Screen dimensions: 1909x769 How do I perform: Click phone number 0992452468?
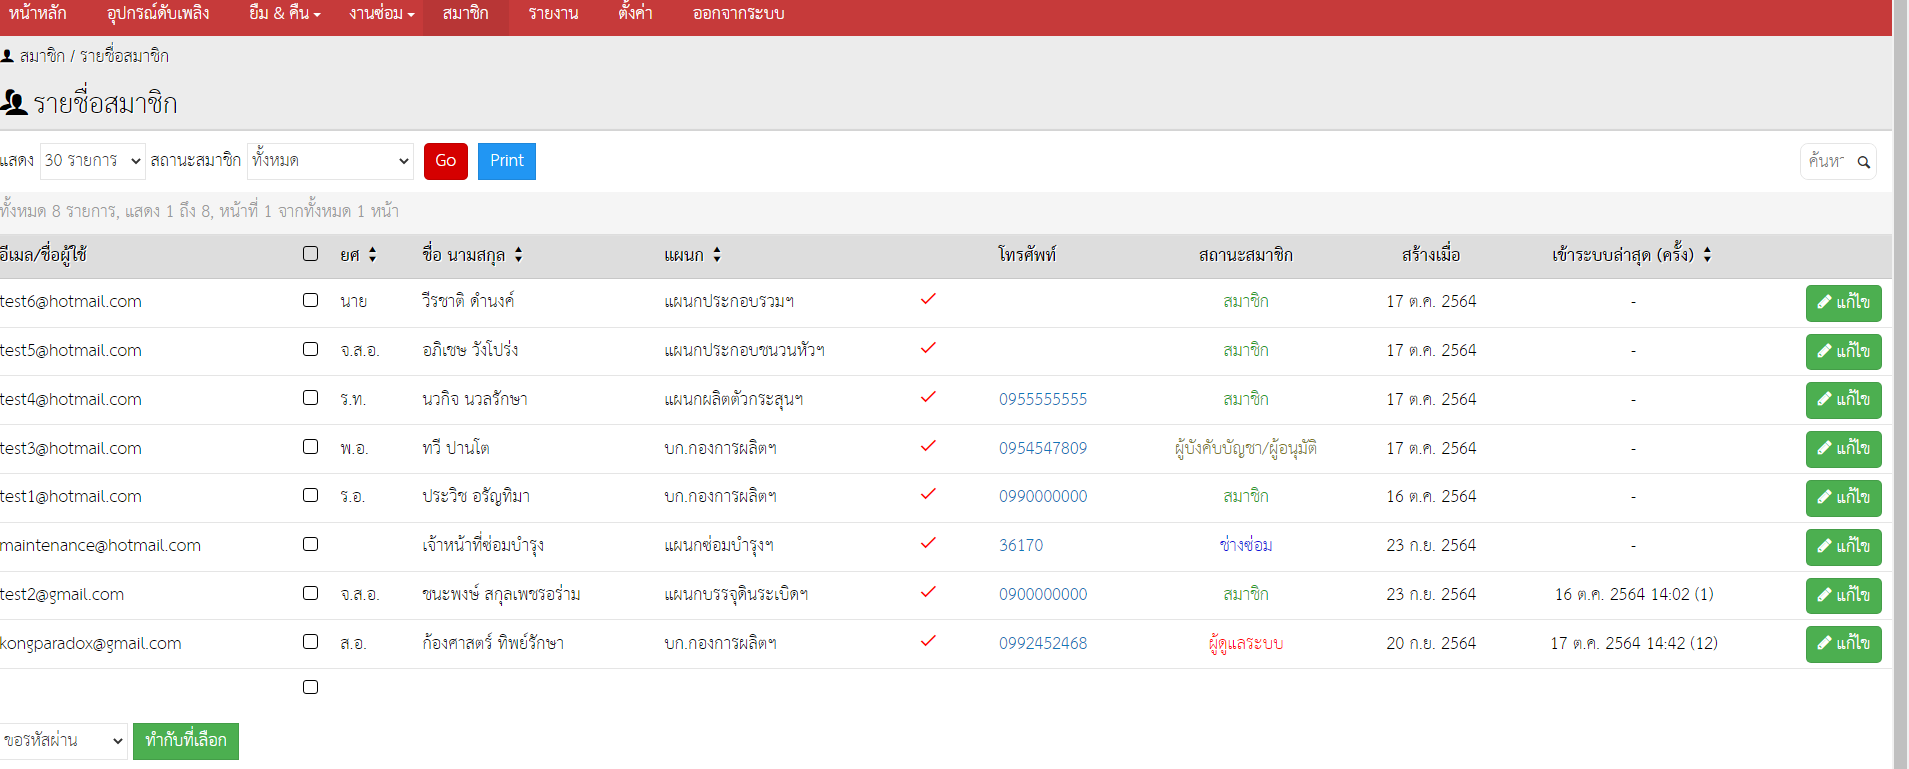1043,643
